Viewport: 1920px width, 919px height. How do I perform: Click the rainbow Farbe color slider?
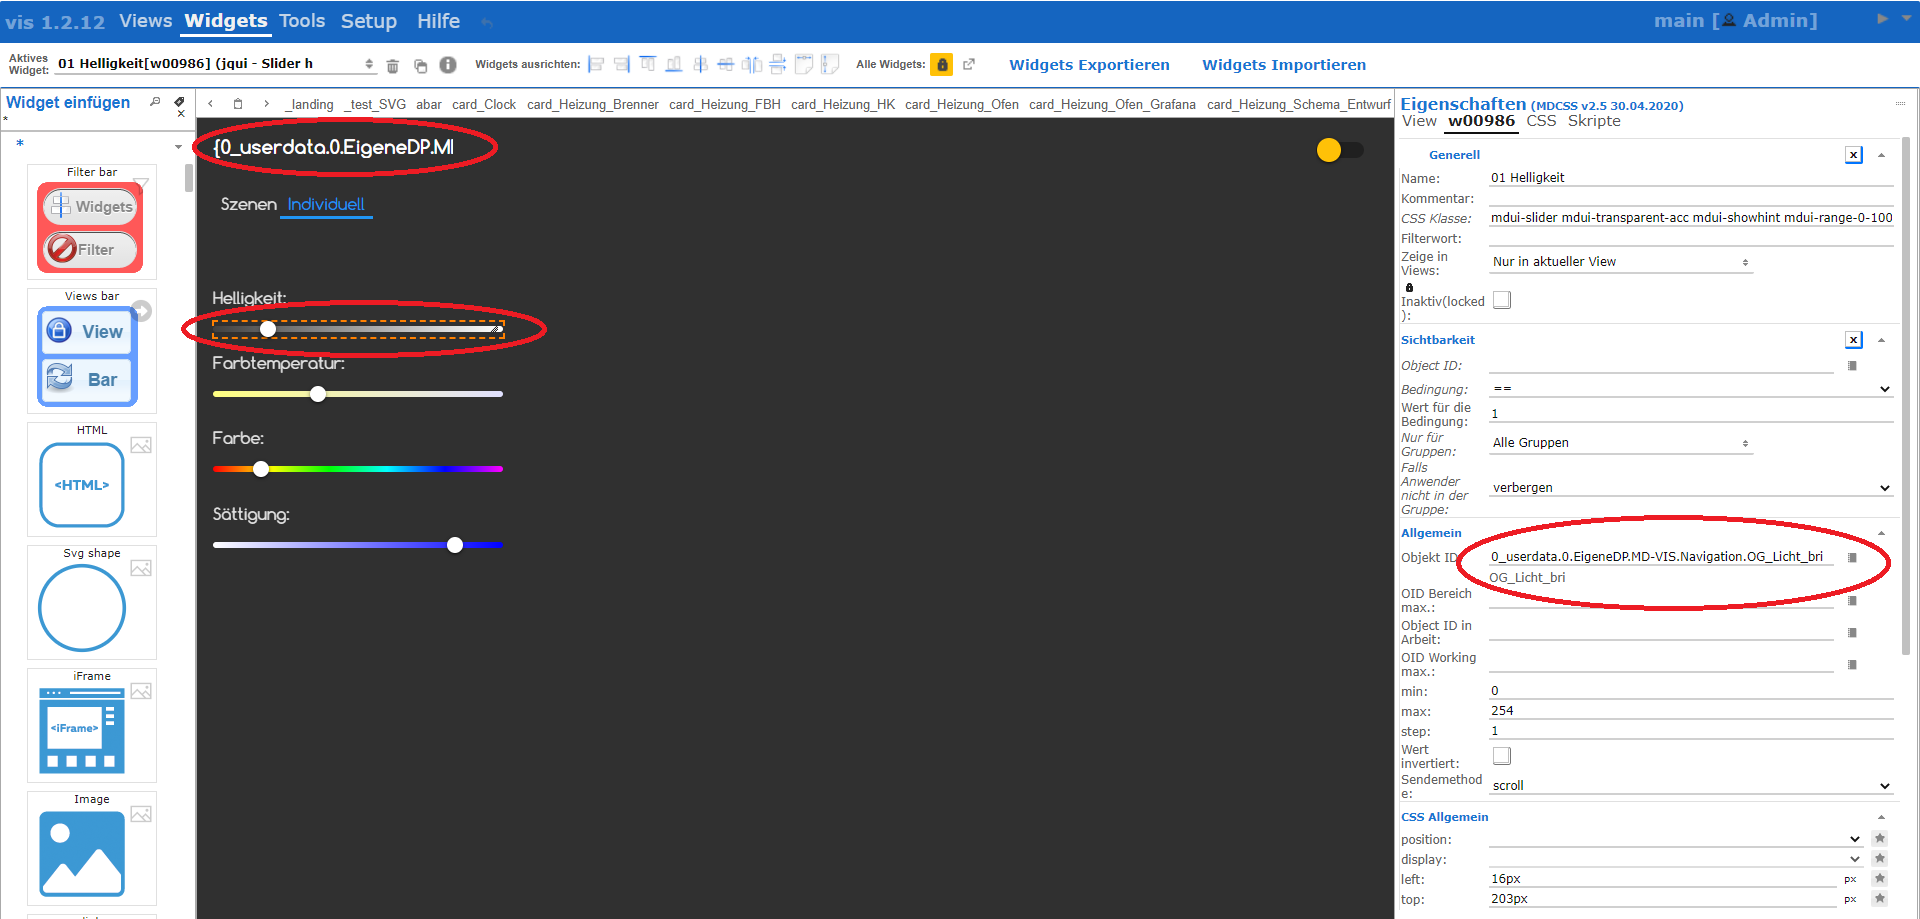tap(358, 469)
